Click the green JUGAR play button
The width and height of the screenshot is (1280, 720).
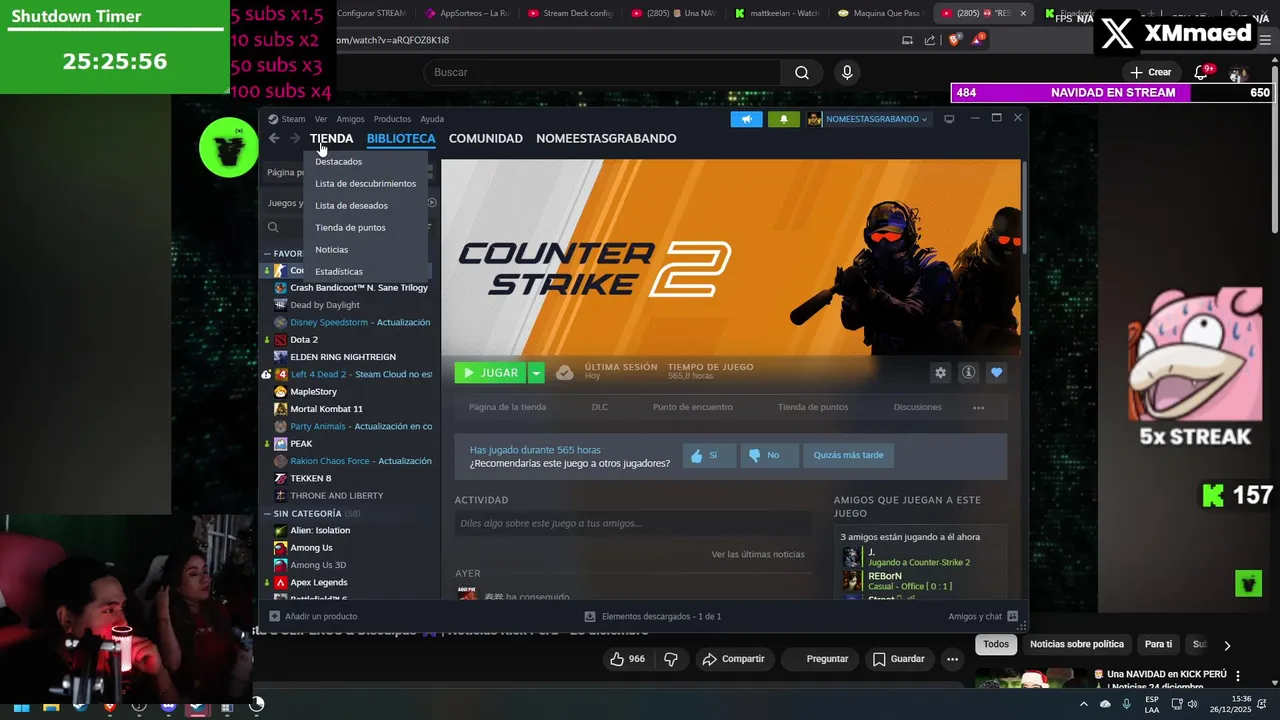coord(490,373)
